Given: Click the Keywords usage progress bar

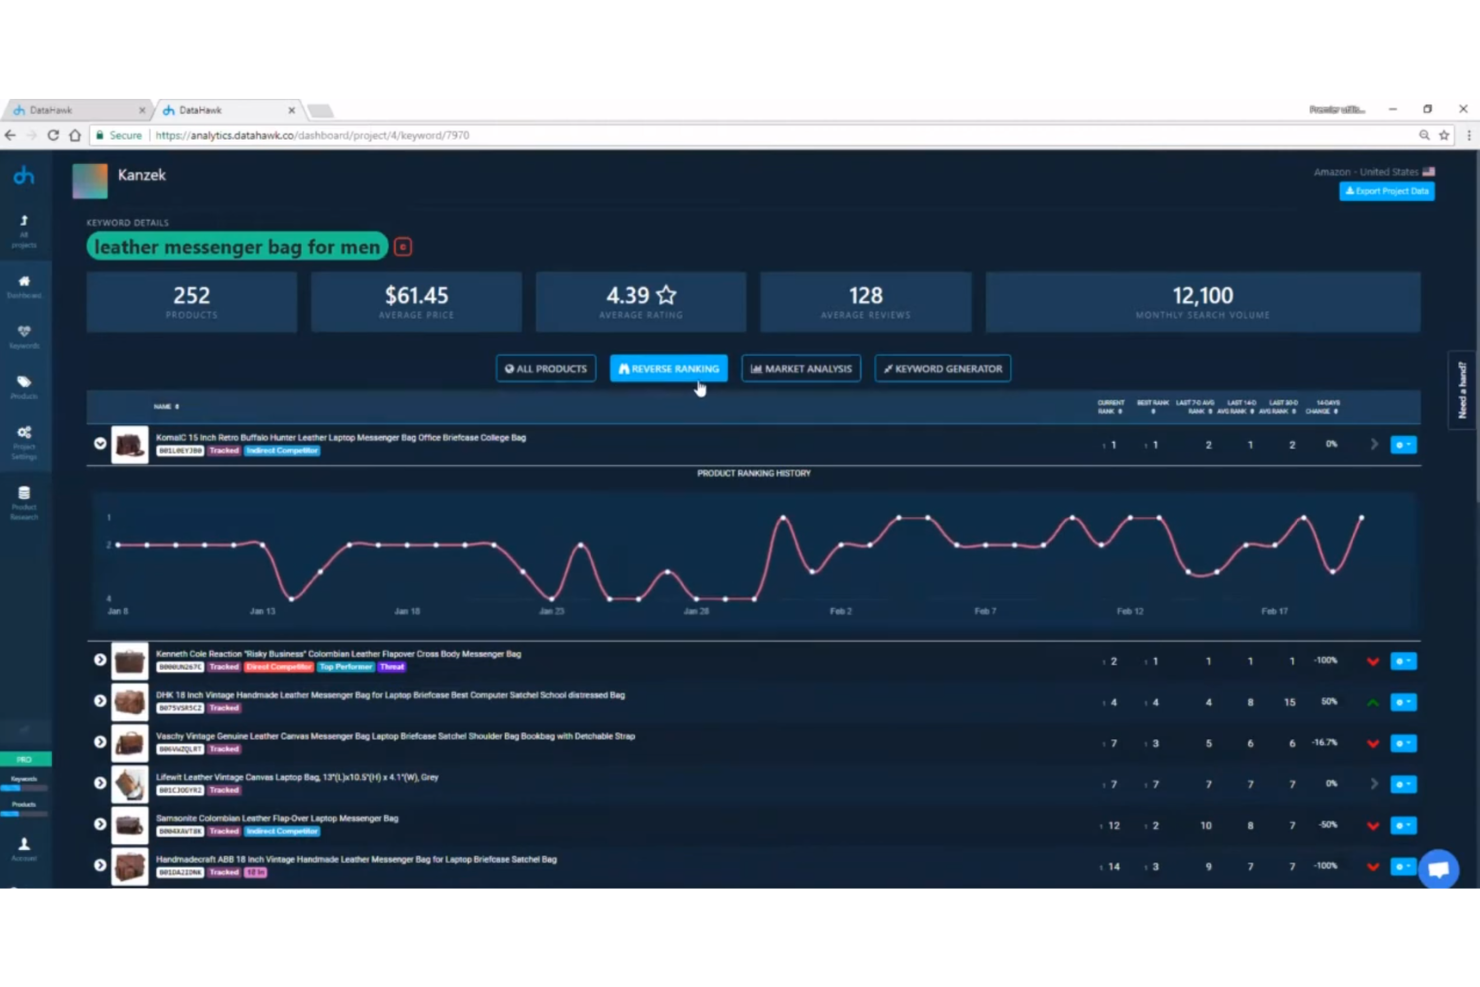Looking at the screenshot, I should click(24, 788).
